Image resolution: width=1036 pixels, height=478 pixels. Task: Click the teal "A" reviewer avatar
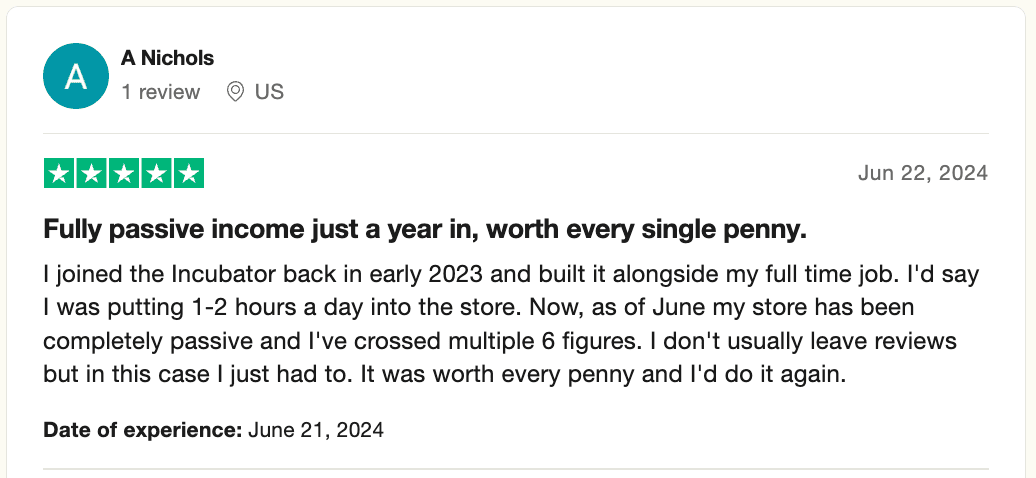tap(76, 77)
